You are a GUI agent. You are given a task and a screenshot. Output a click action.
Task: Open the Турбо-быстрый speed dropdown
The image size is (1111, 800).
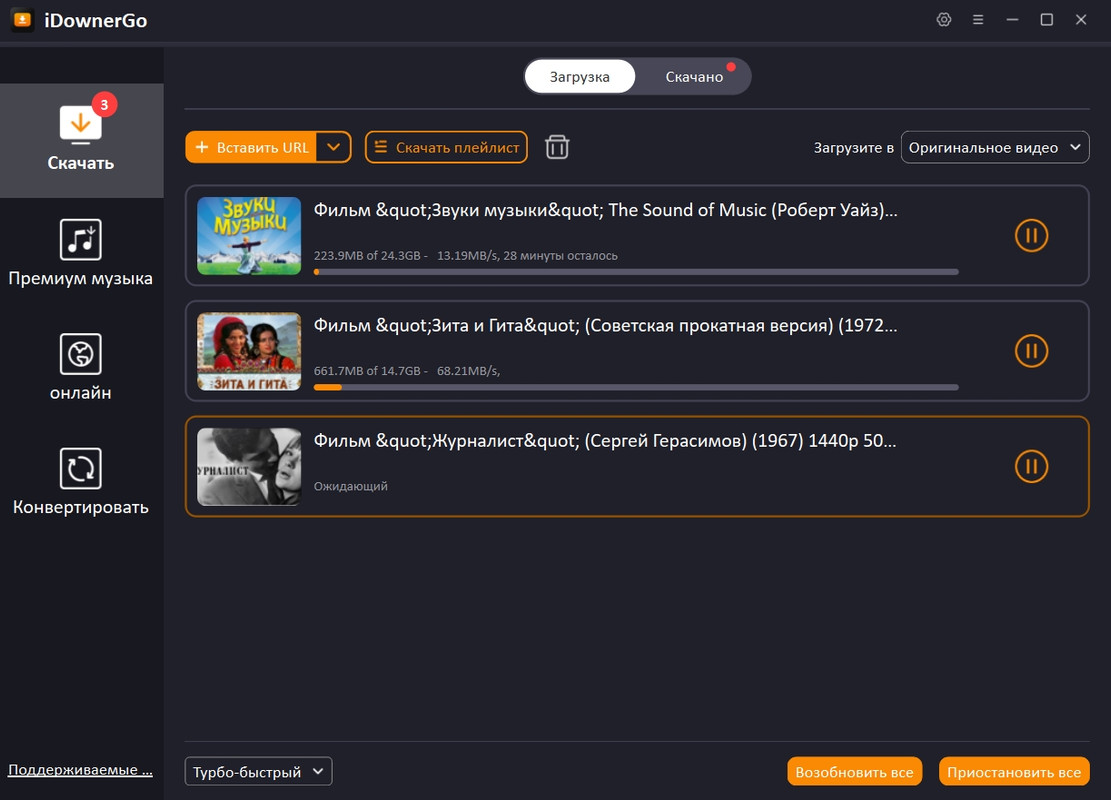tap(258, 772)
